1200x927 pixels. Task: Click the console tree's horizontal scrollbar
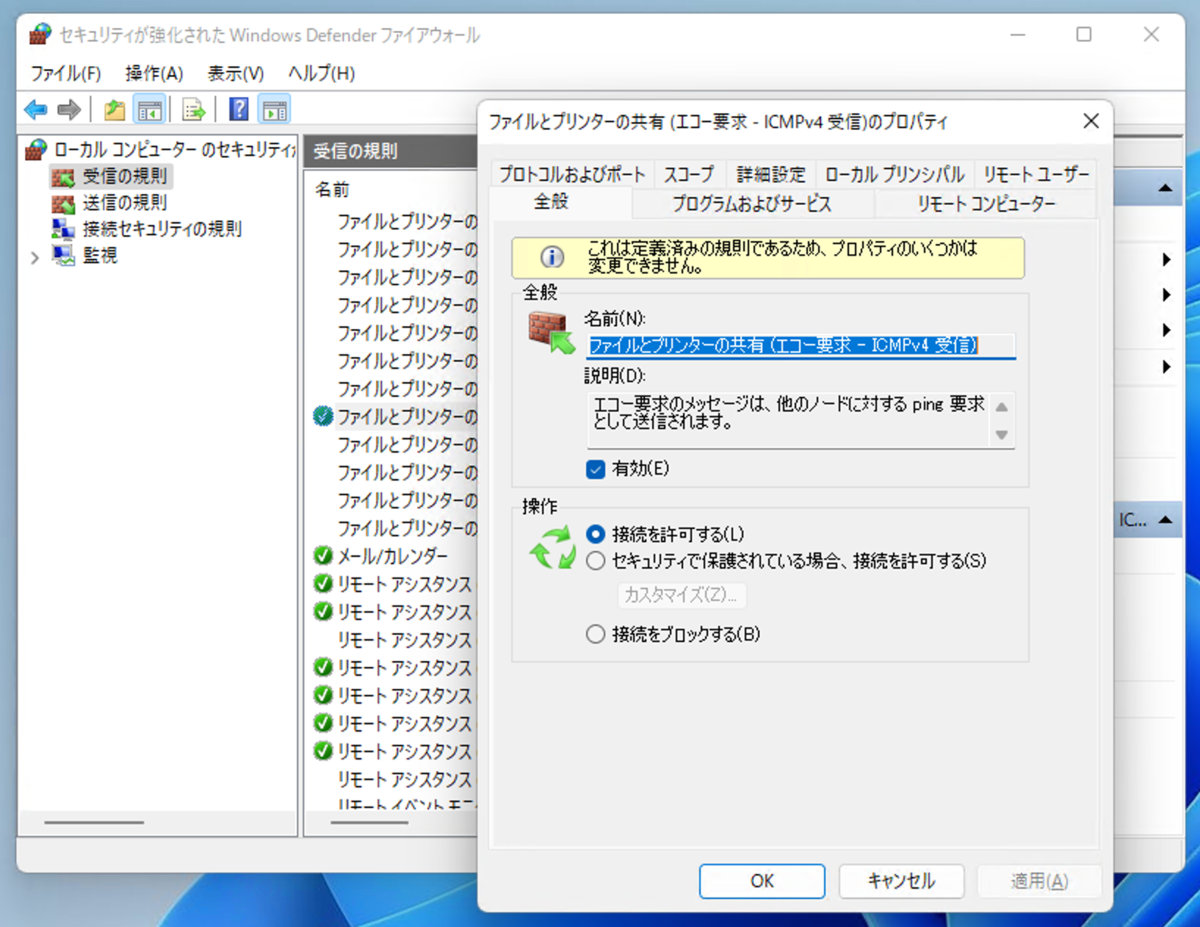[x=95, y=823]
